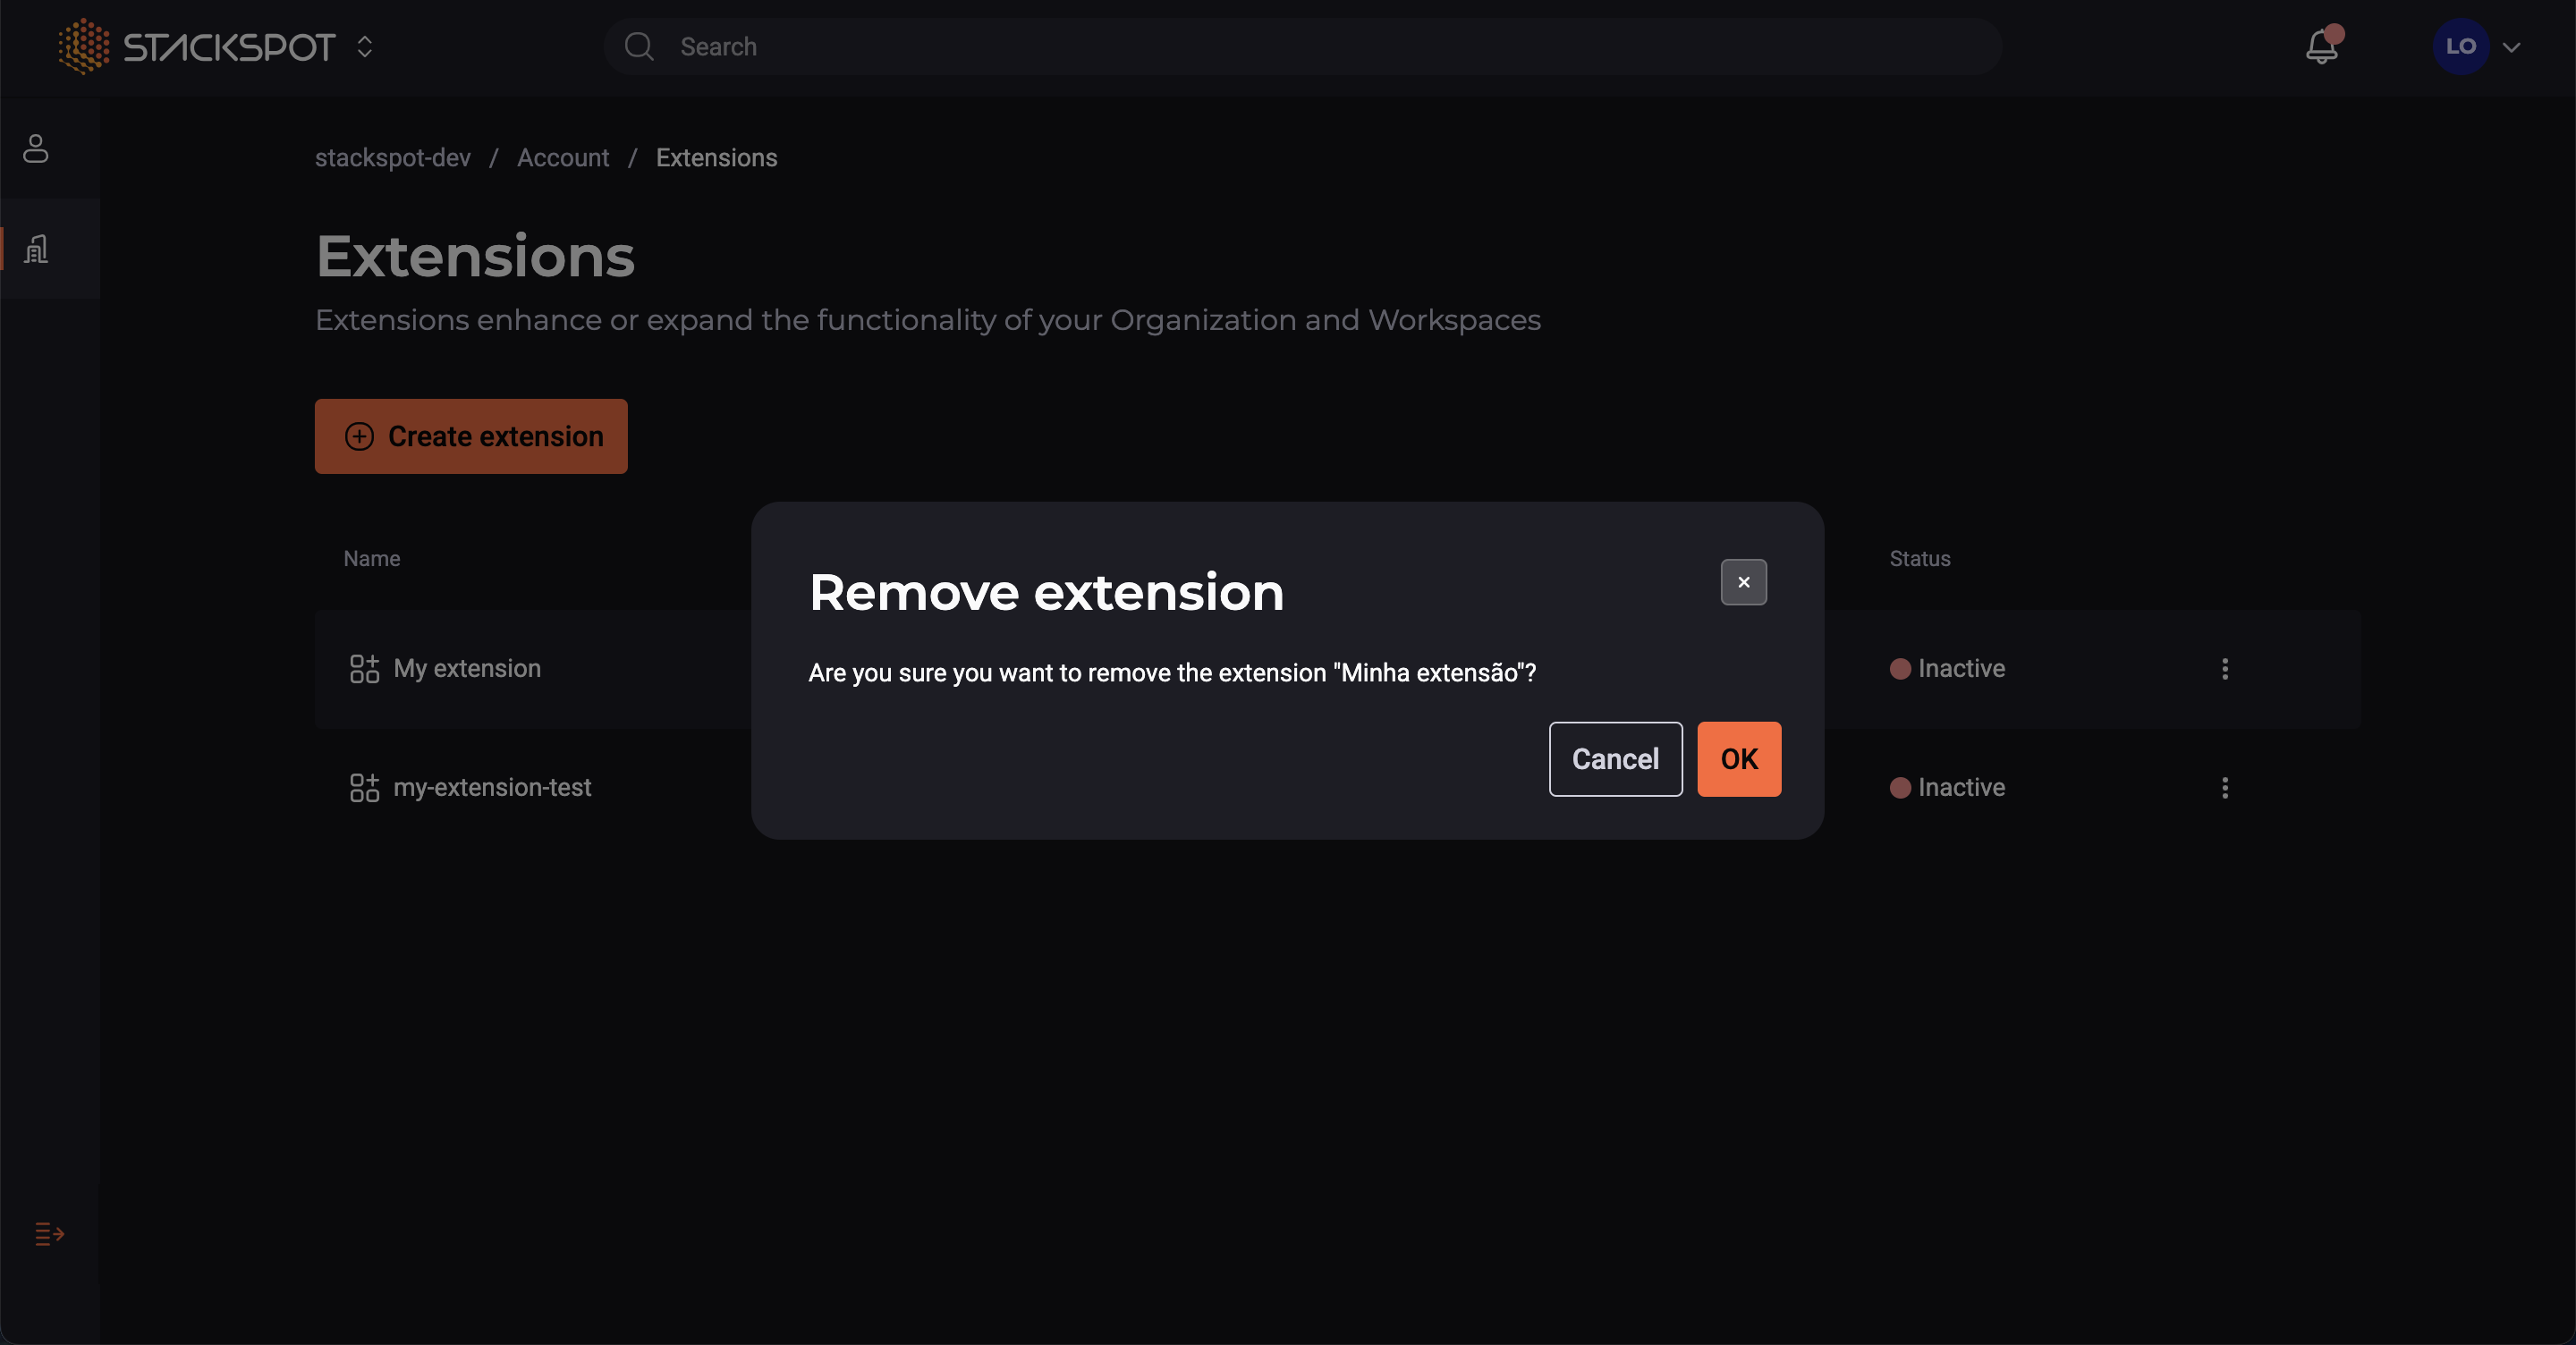This screenshot has width=2576, height=1345.
Task: Open options menu for my-extension-test row
Action: [2224, 787]
